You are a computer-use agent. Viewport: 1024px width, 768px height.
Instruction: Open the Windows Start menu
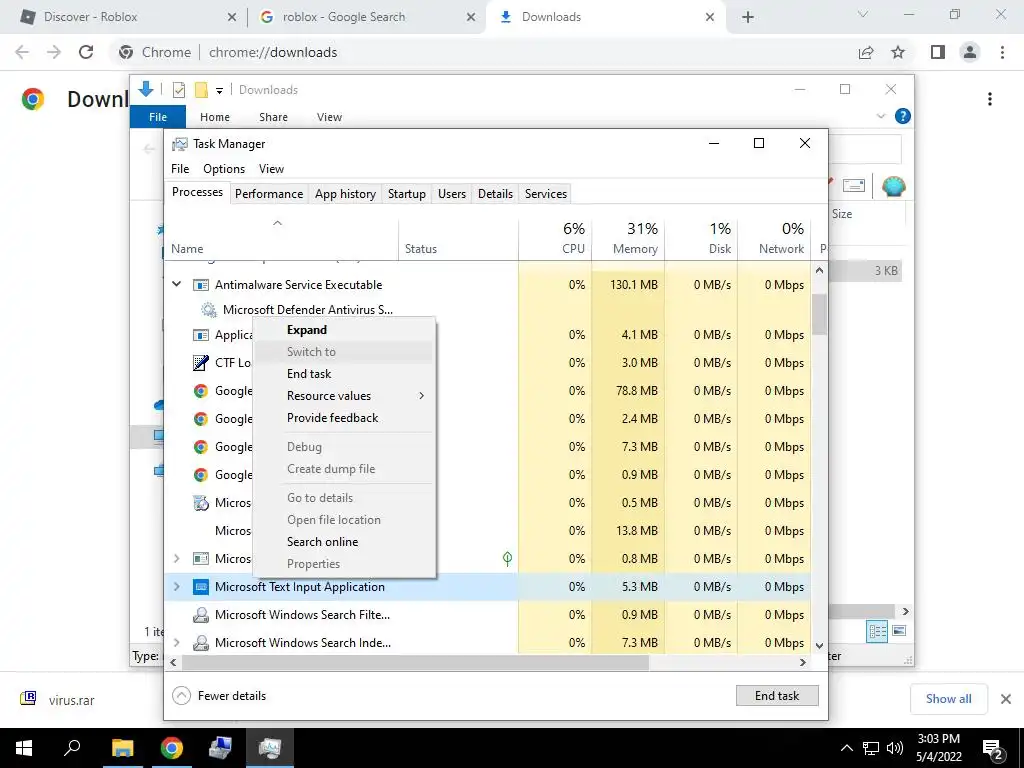(24, 748)
